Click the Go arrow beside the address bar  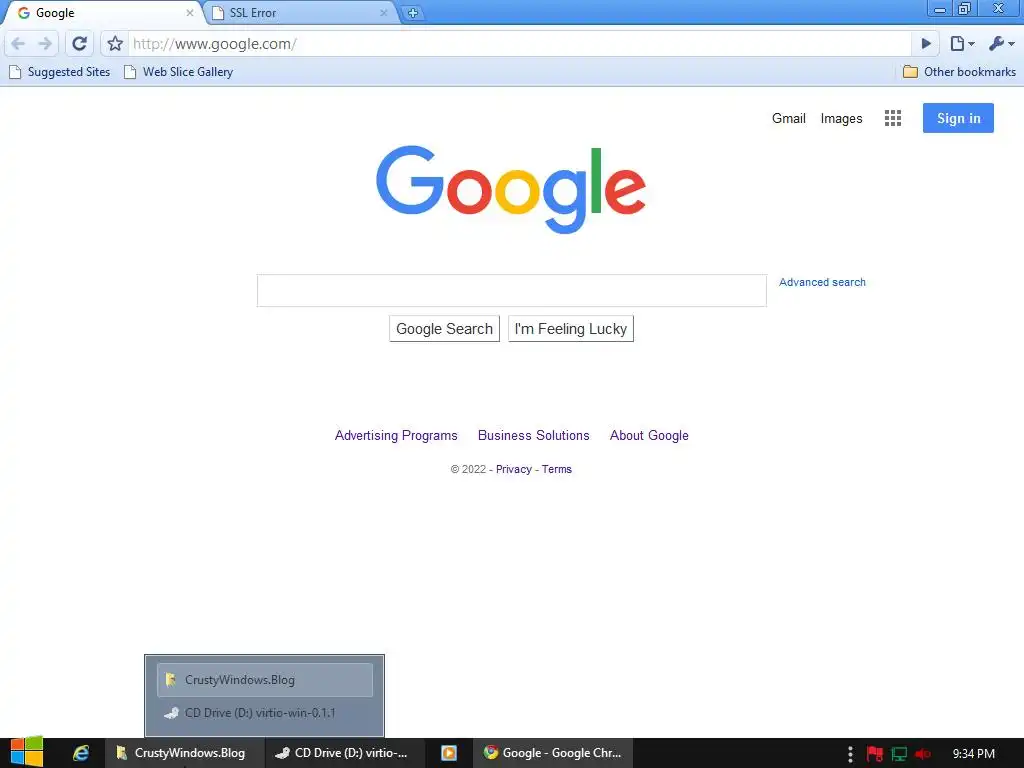[x=925, y=44]
